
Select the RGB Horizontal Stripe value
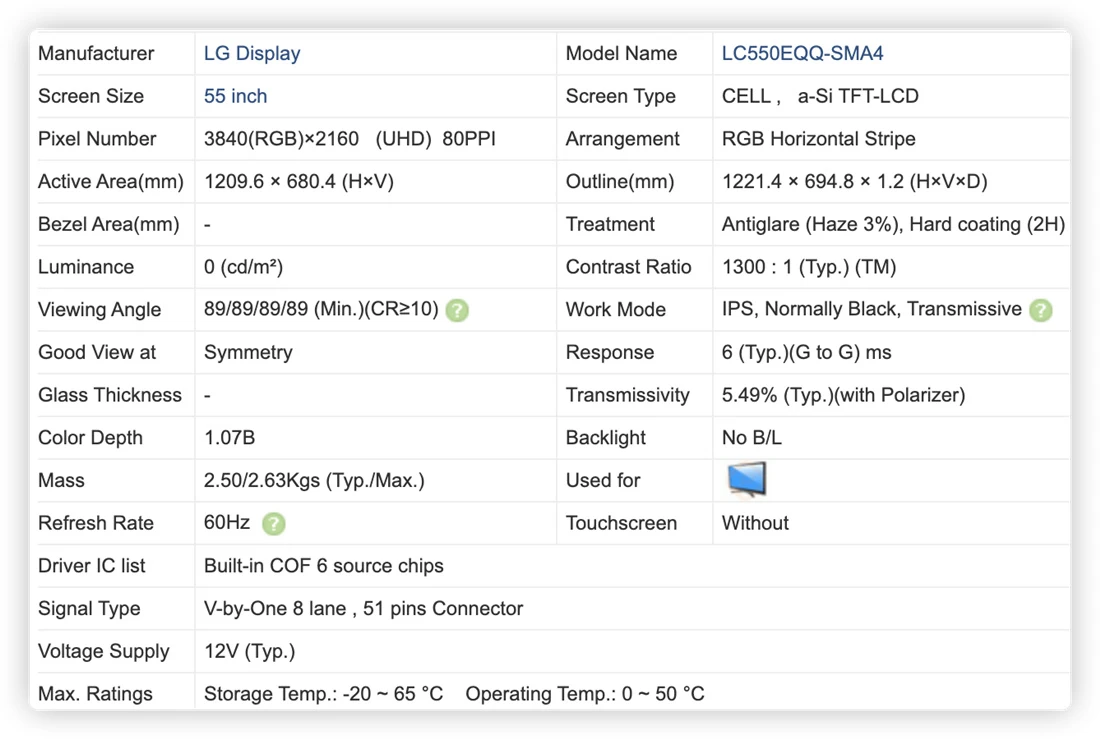coord(819,139)
